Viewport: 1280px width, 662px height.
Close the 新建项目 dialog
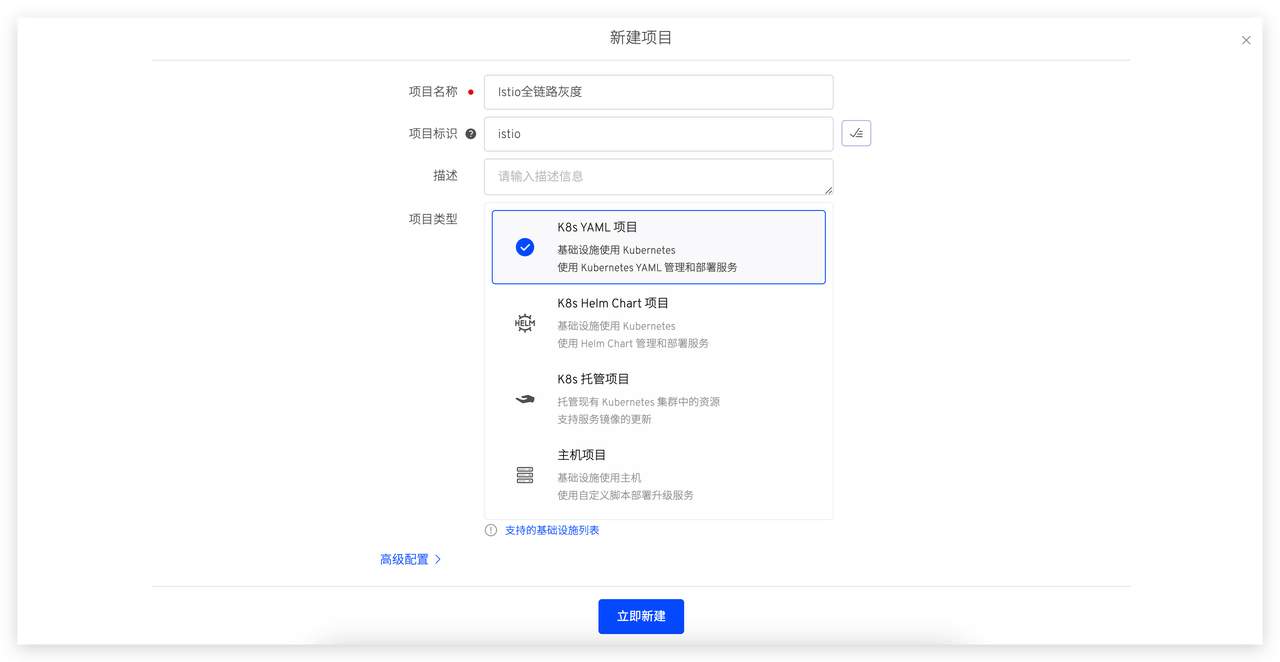[x=1246, y=40]
